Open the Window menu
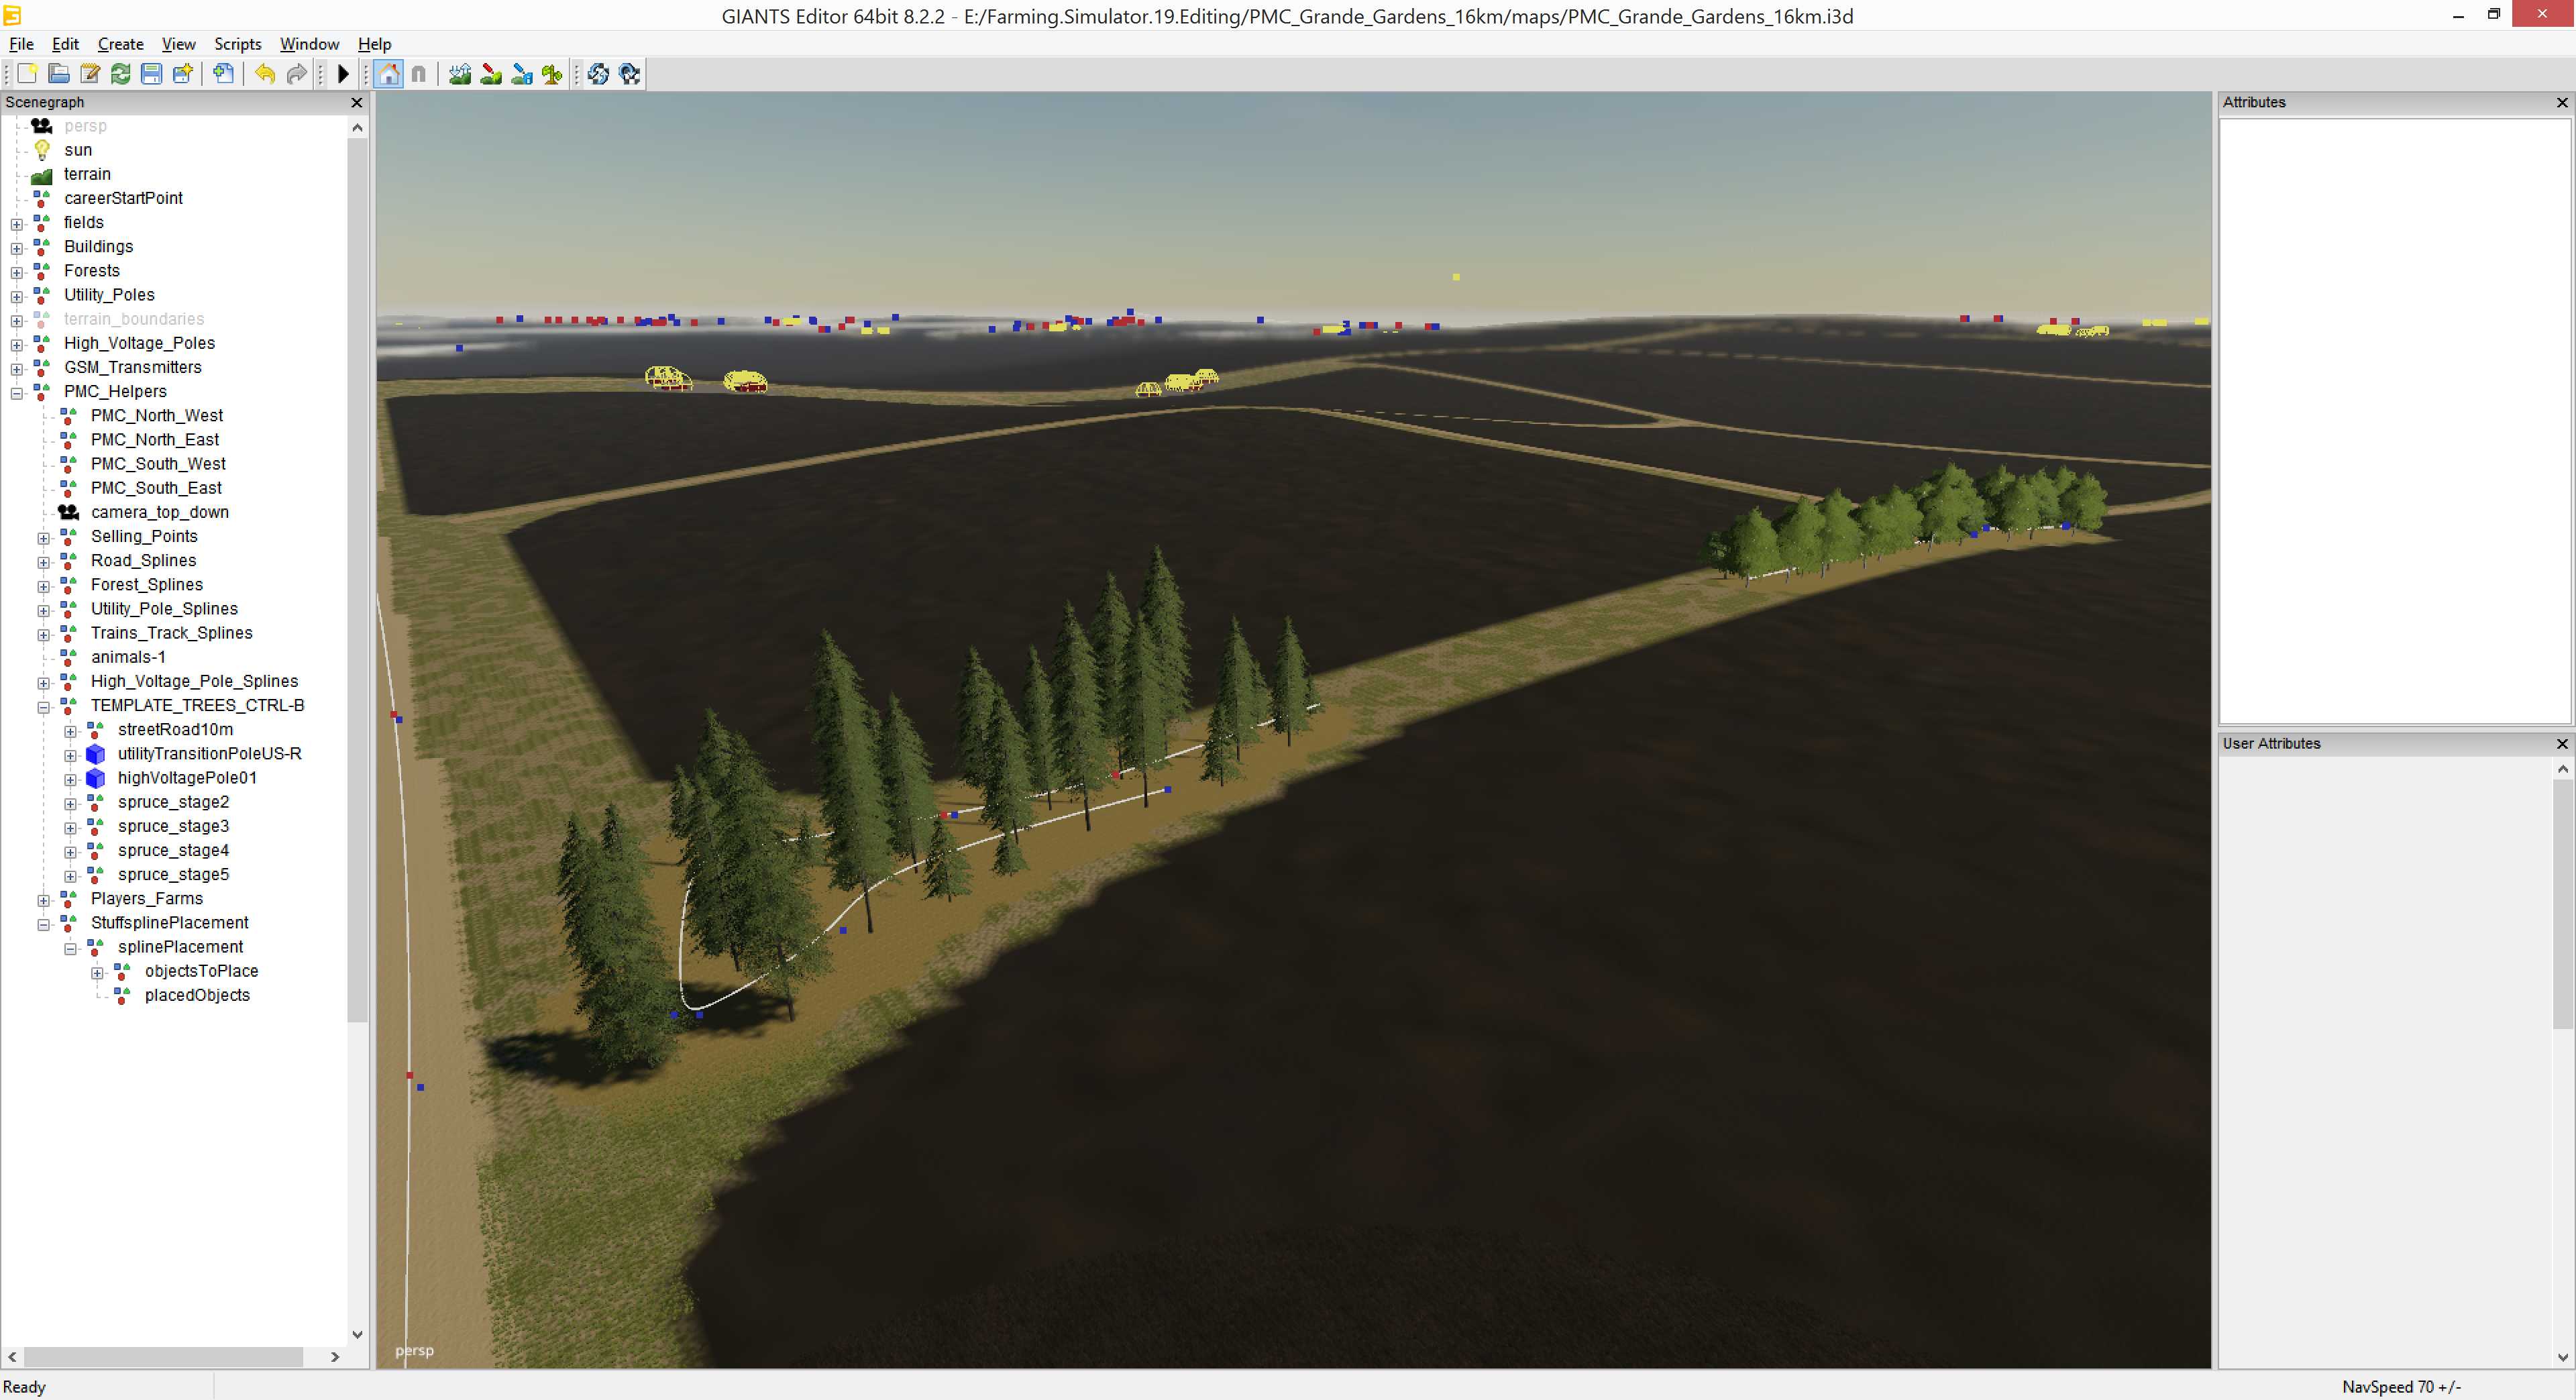This screenshot has height=1400, width=2576. point(309,44)
